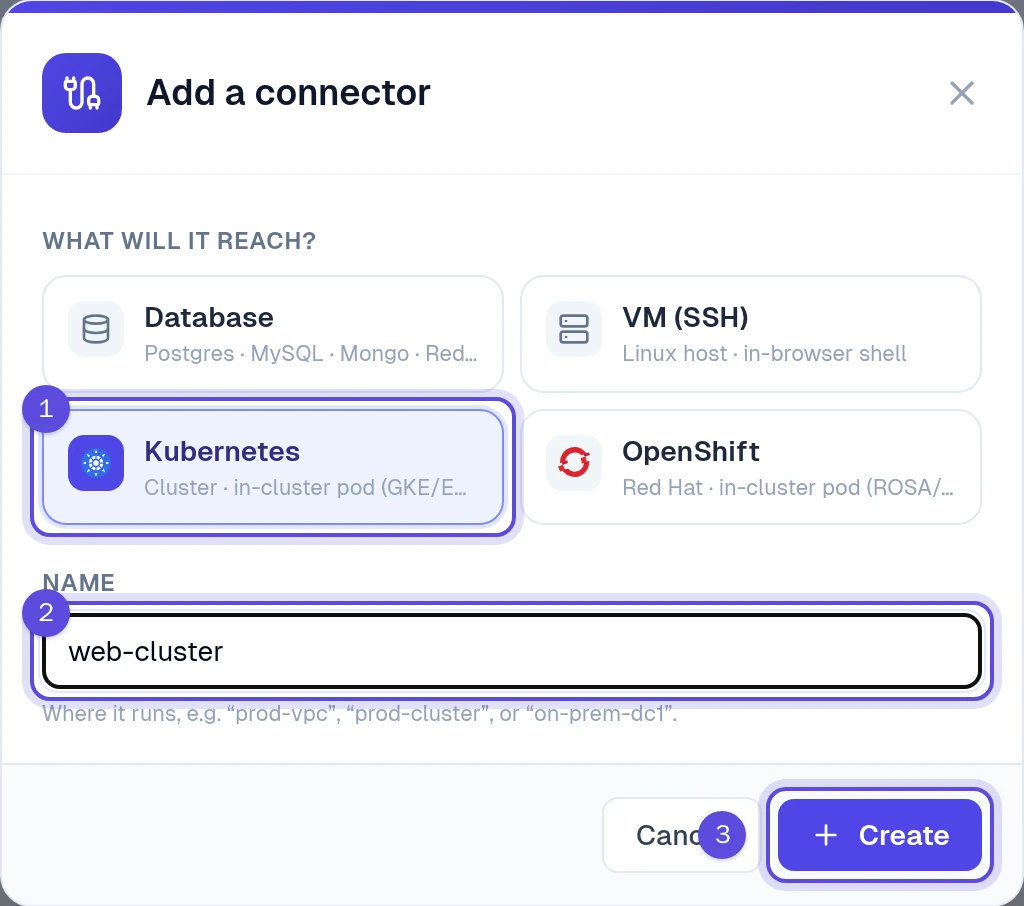Click the database cylinder icon
Screen dimensions: 1024x906
pos(96,329)
